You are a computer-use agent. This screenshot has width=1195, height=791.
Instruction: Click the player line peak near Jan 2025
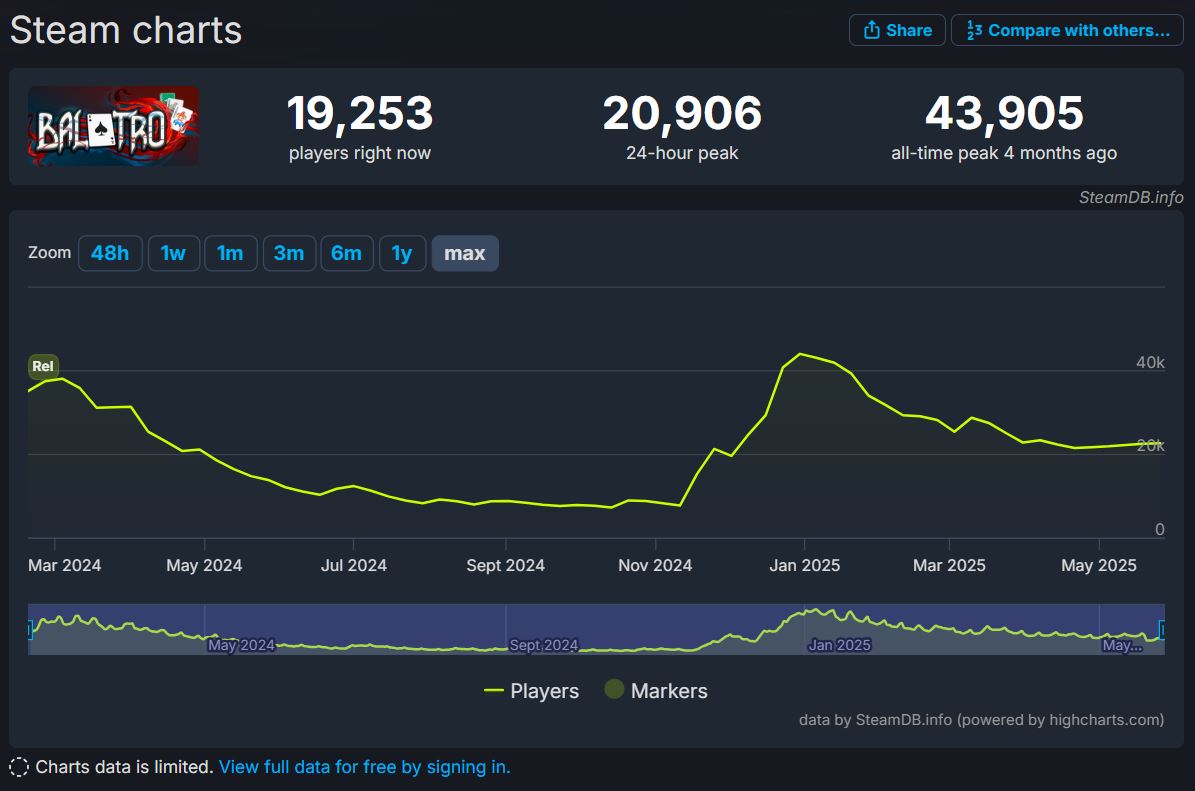799,354
